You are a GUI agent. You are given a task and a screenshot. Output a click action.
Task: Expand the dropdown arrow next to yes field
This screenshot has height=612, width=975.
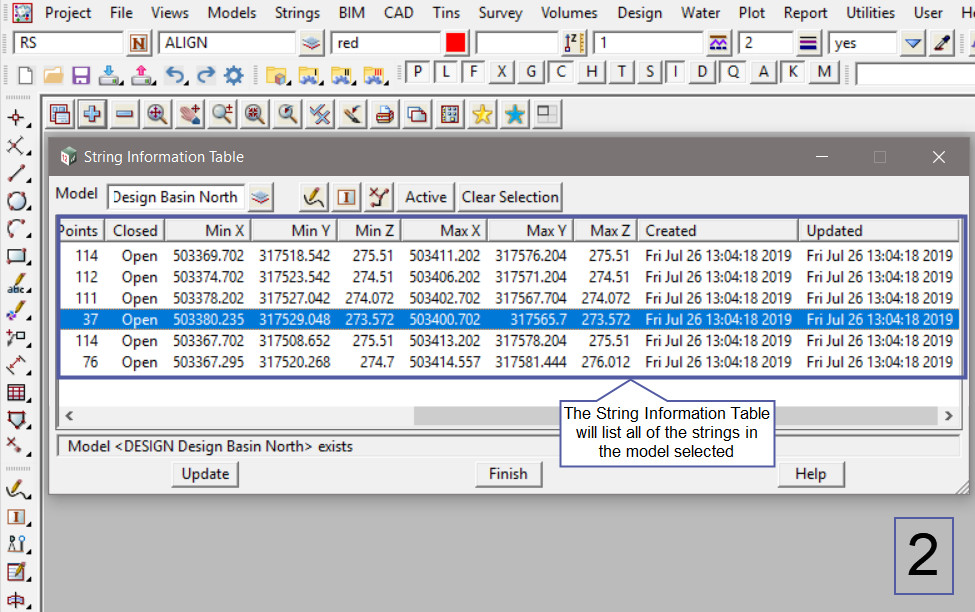click(x=912, y=43)
